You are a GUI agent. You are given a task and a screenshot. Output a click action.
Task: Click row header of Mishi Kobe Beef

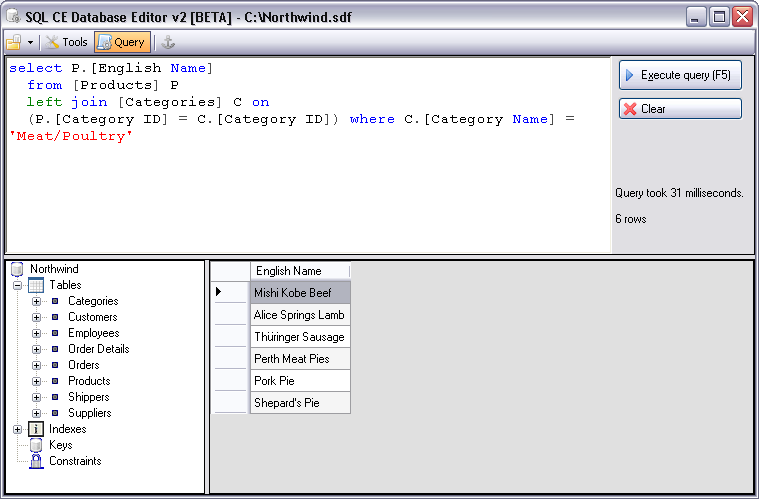pos(230,292)
